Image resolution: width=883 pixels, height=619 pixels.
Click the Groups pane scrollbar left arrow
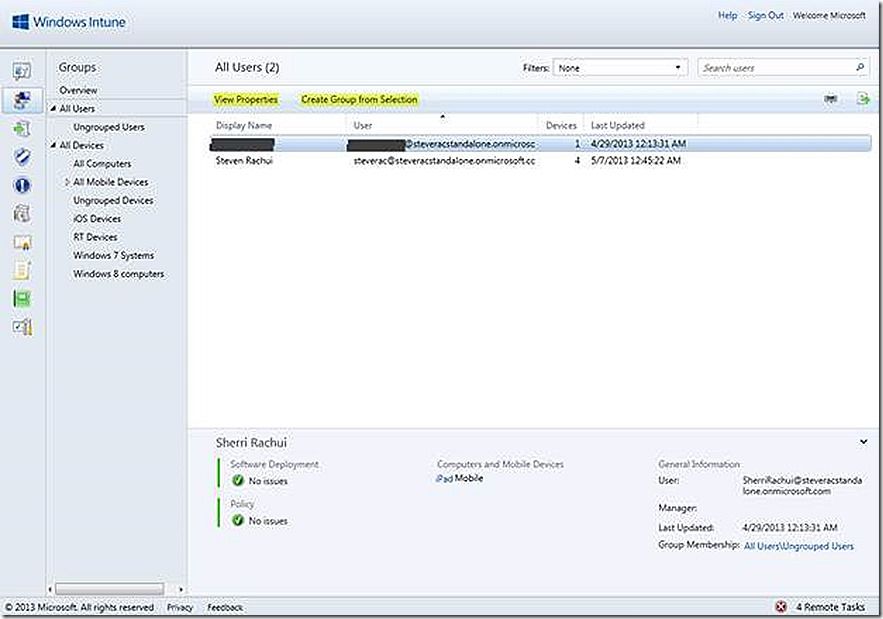point(50,589)
